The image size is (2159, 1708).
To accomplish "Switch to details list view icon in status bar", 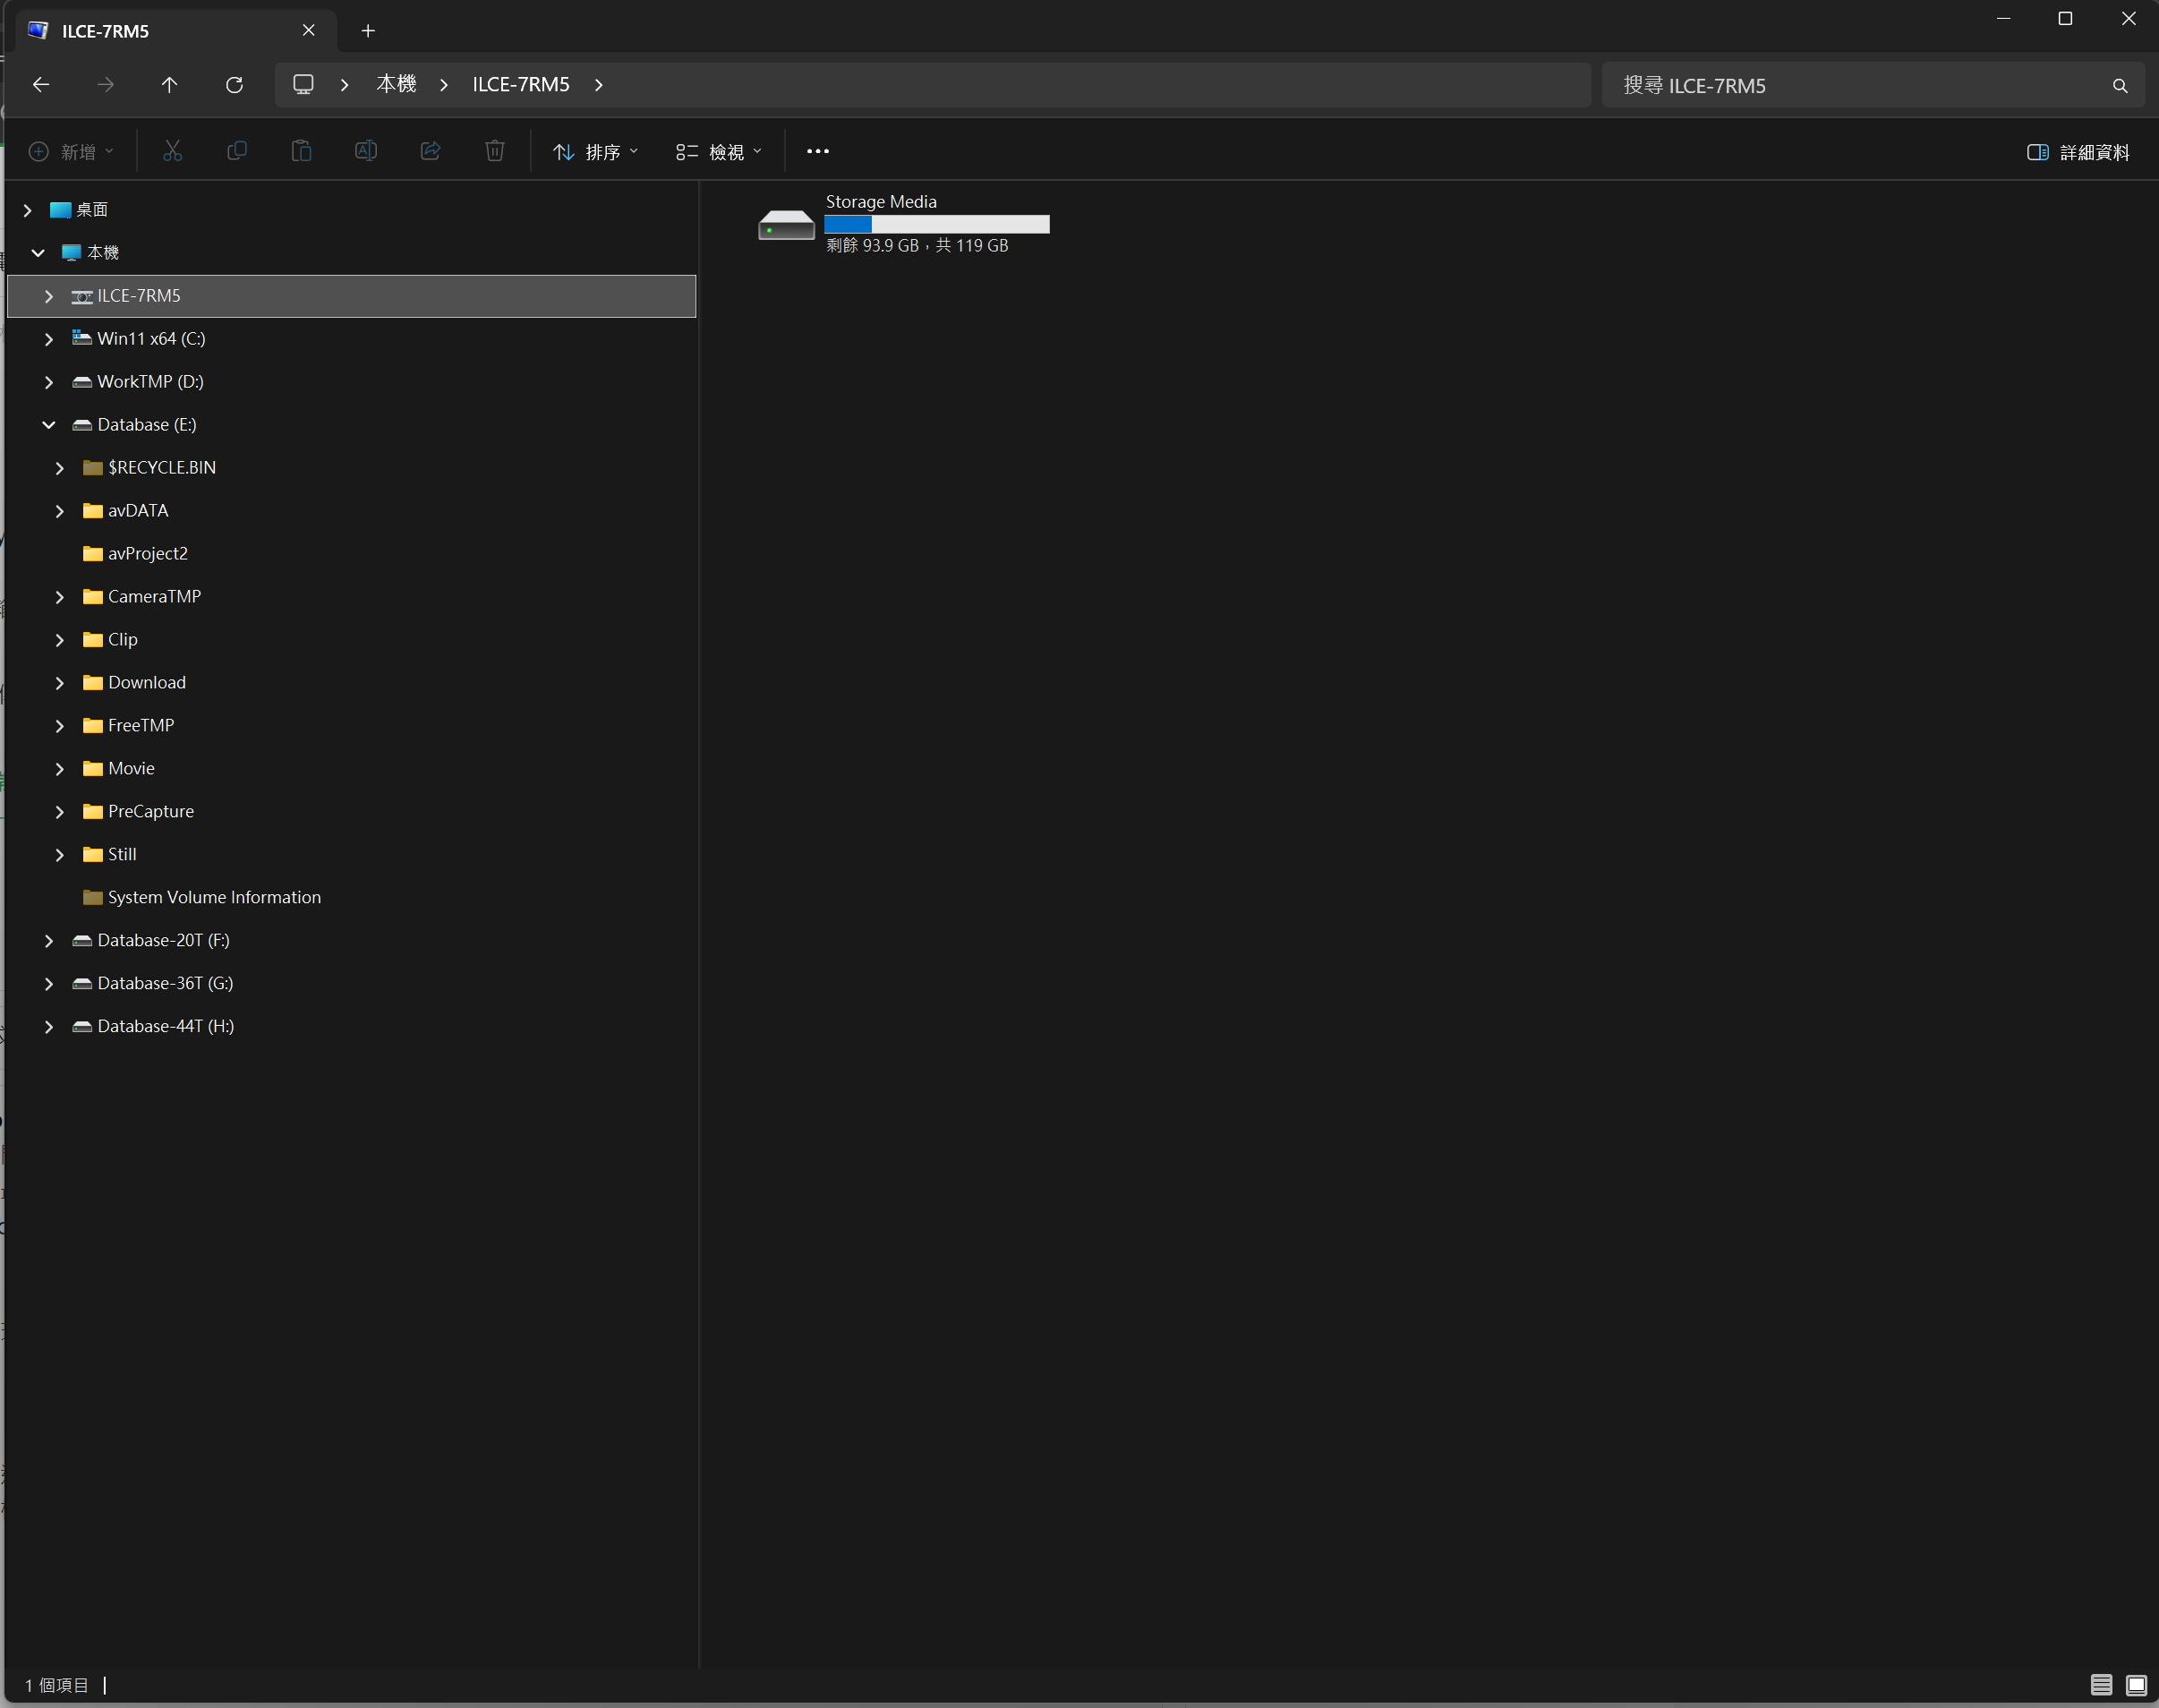I will point(2101,1685).
